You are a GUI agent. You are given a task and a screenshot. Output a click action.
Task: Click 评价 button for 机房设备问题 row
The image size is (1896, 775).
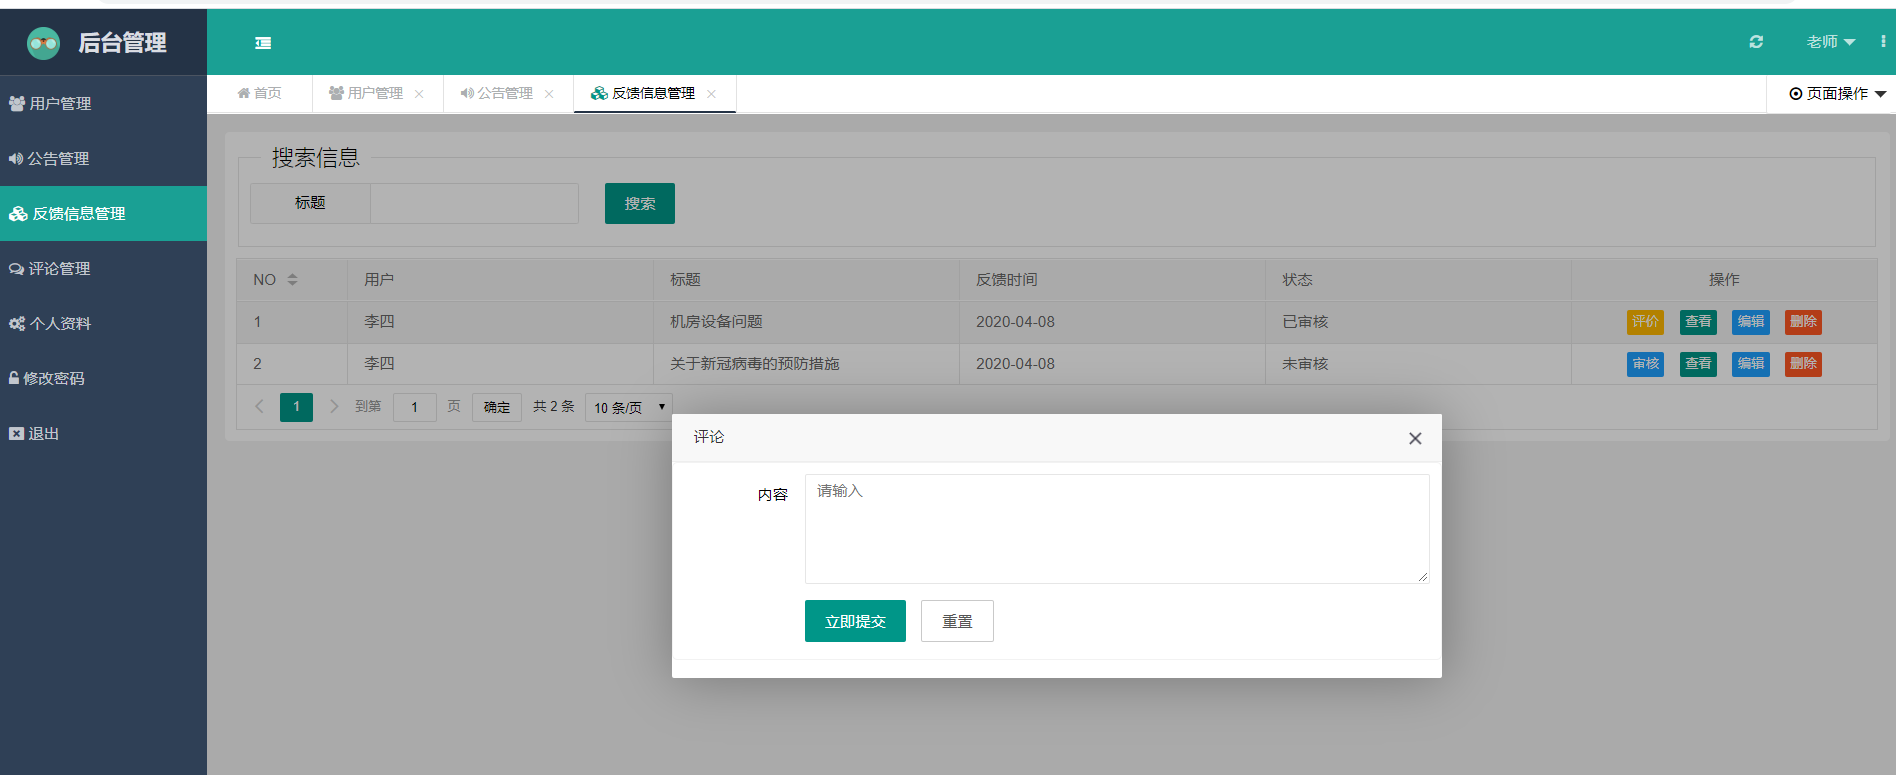pyautogui.click(x=1645, y=322)
